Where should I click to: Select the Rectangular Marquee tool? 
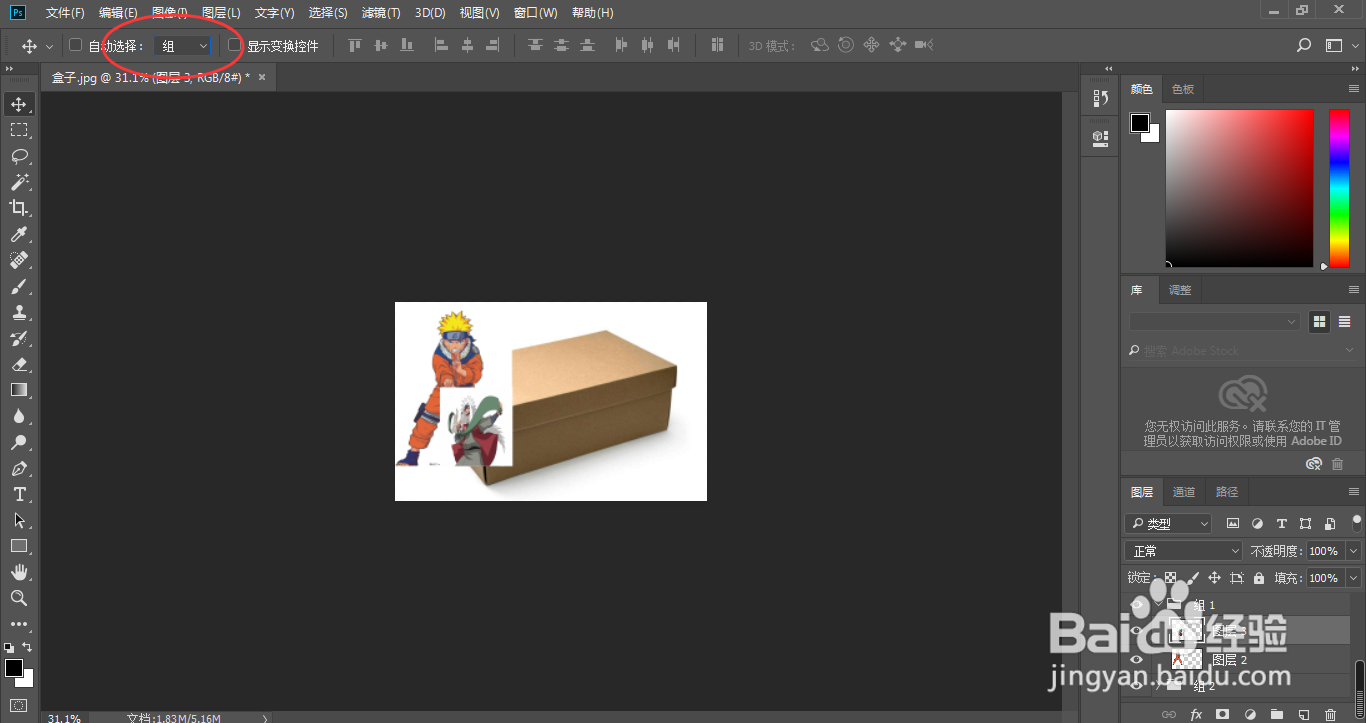(x=19, y=130)
